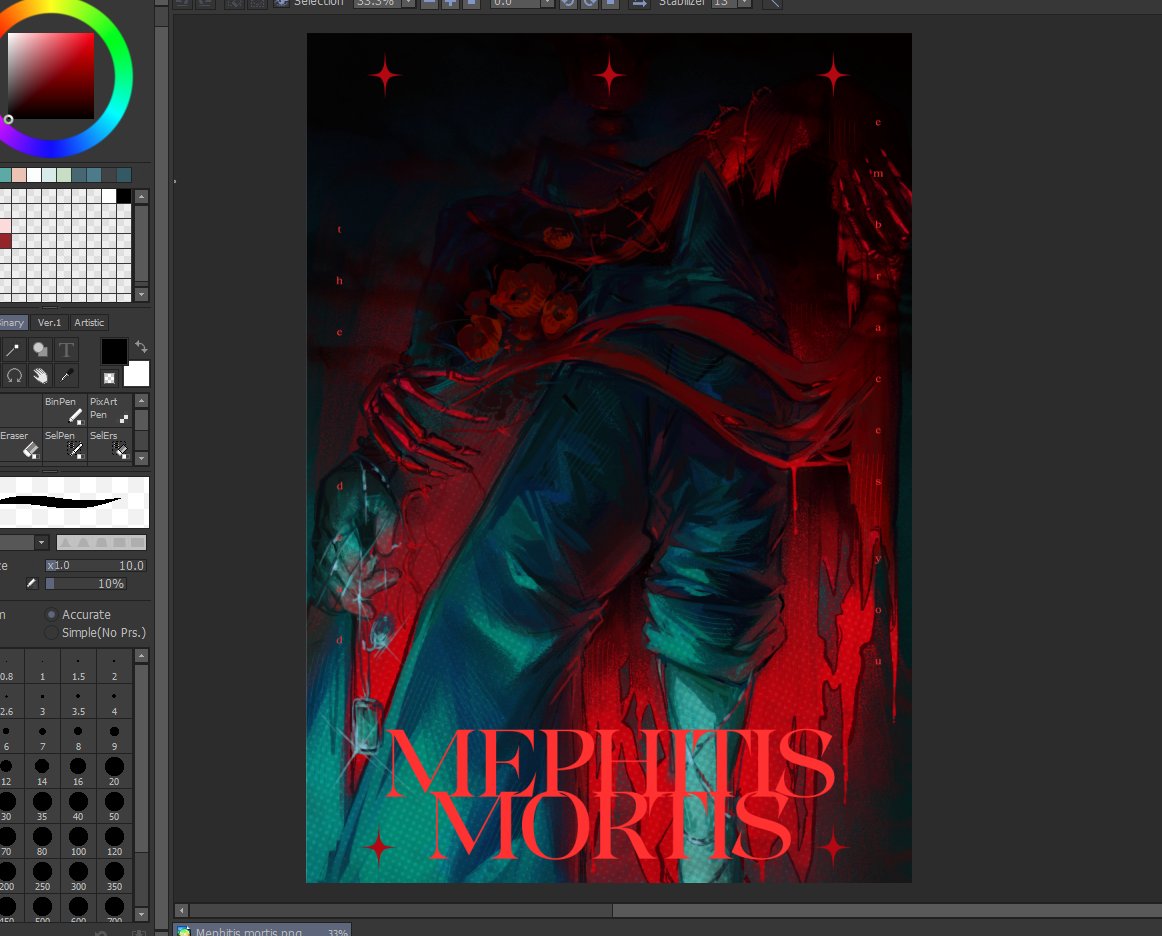Switch to the Artistic tool tab
The height and width of the screenshot is (936, 1162).
pos(89,322)
